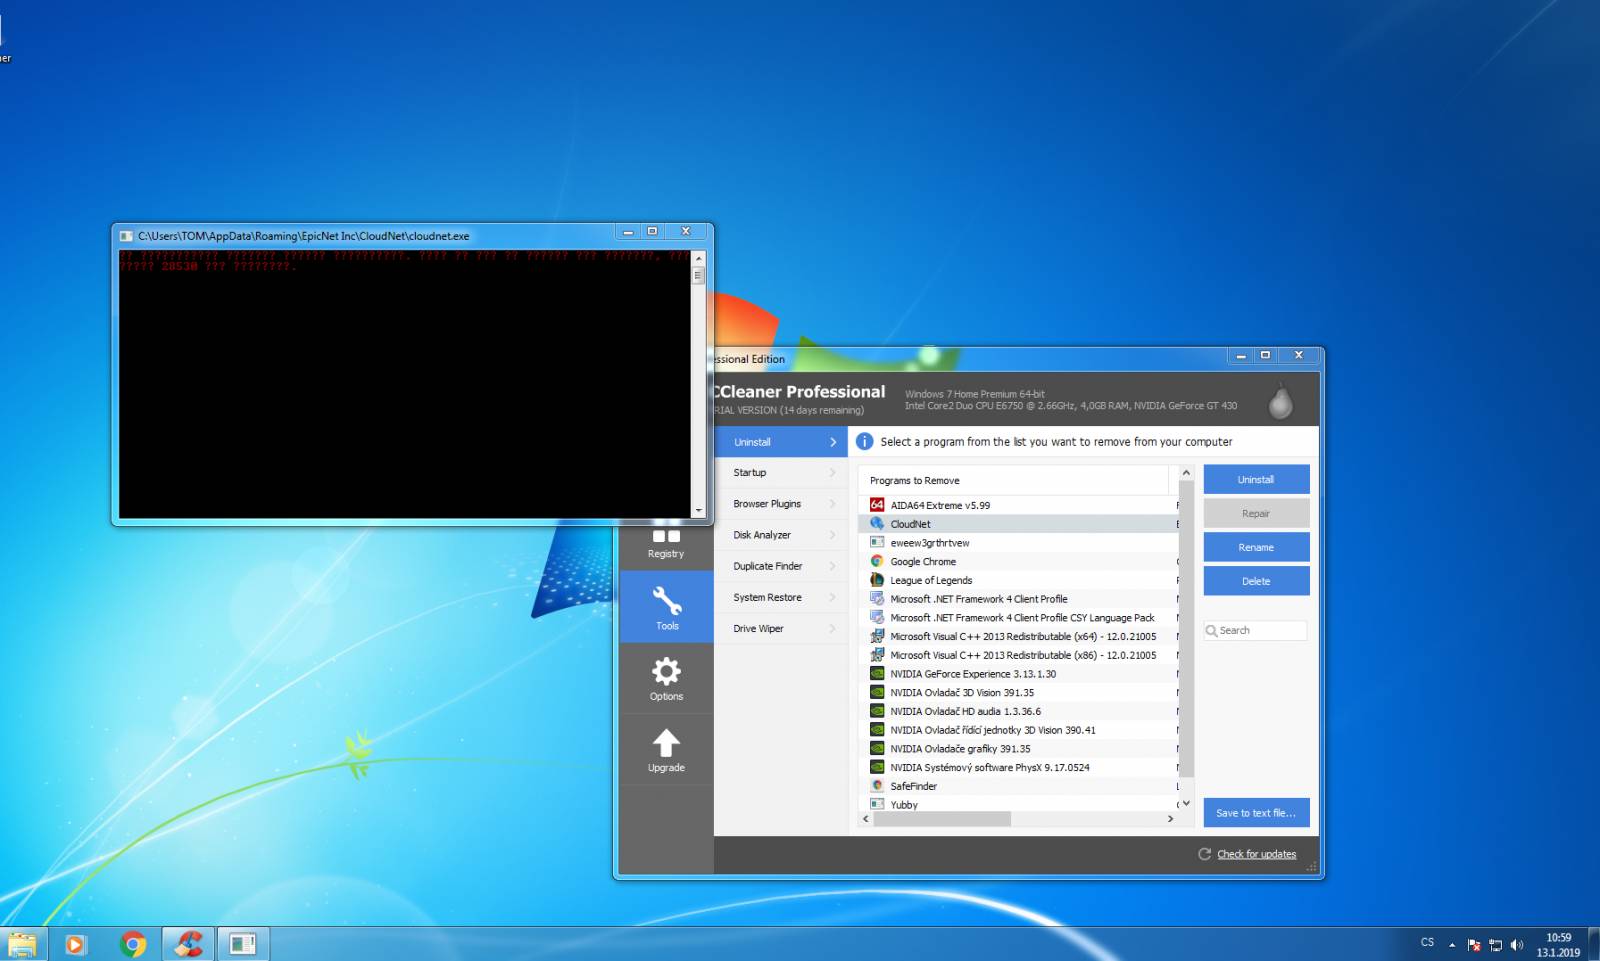This screenshot has height=961, width=1600.
Task: Select Visual C++ 2013 Redistributable (x64) row
Action: (1019, 636)
